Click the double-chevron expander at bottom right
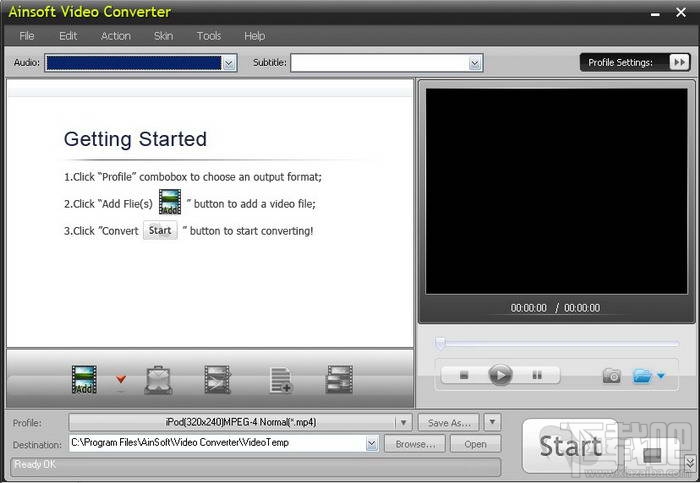This screenshot has height=483, width=700. pyautogui.click(x=690, y=462)
